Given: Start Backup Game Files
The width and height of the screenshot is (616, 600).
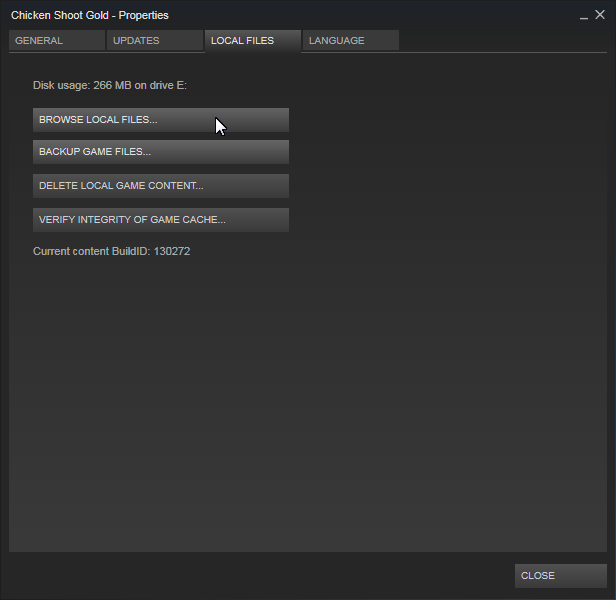Looking at the screenshot, I should point(161,152).
